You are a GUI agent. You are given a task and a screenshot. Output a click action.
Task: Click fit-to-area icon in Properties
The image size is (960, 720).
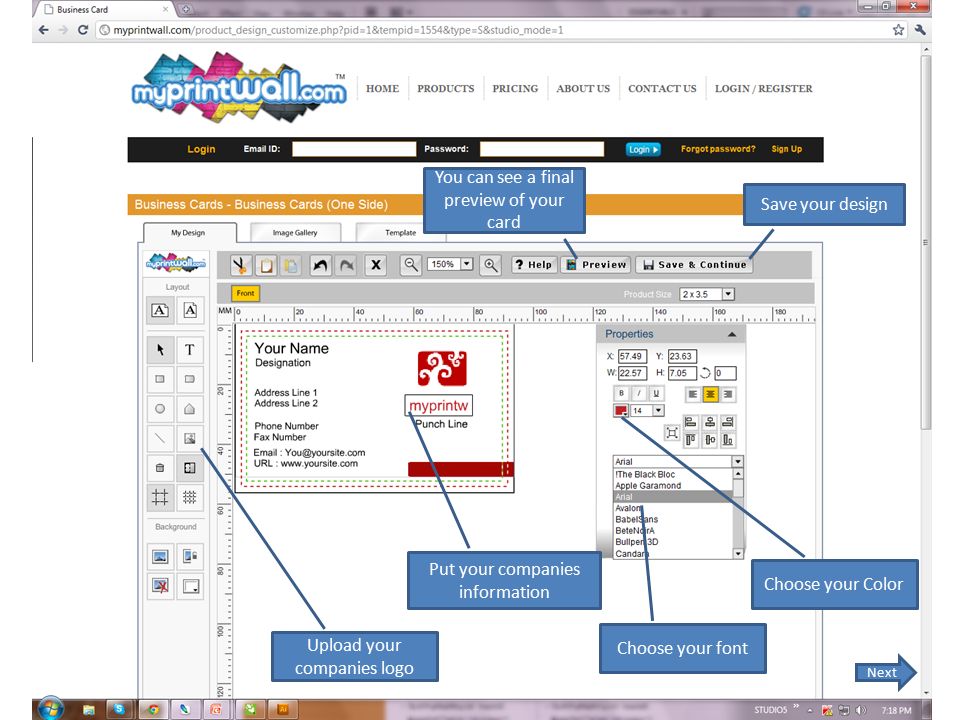point(672,433)
